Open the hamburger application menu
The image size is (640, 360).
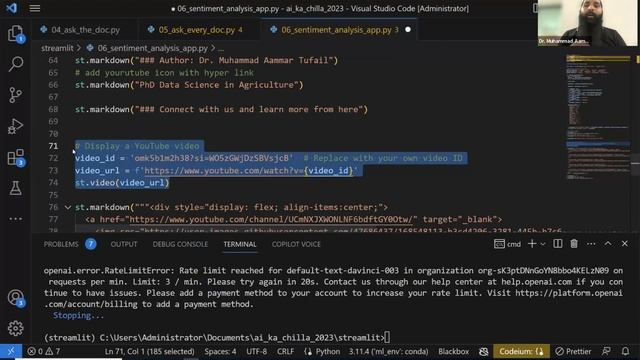35,8
